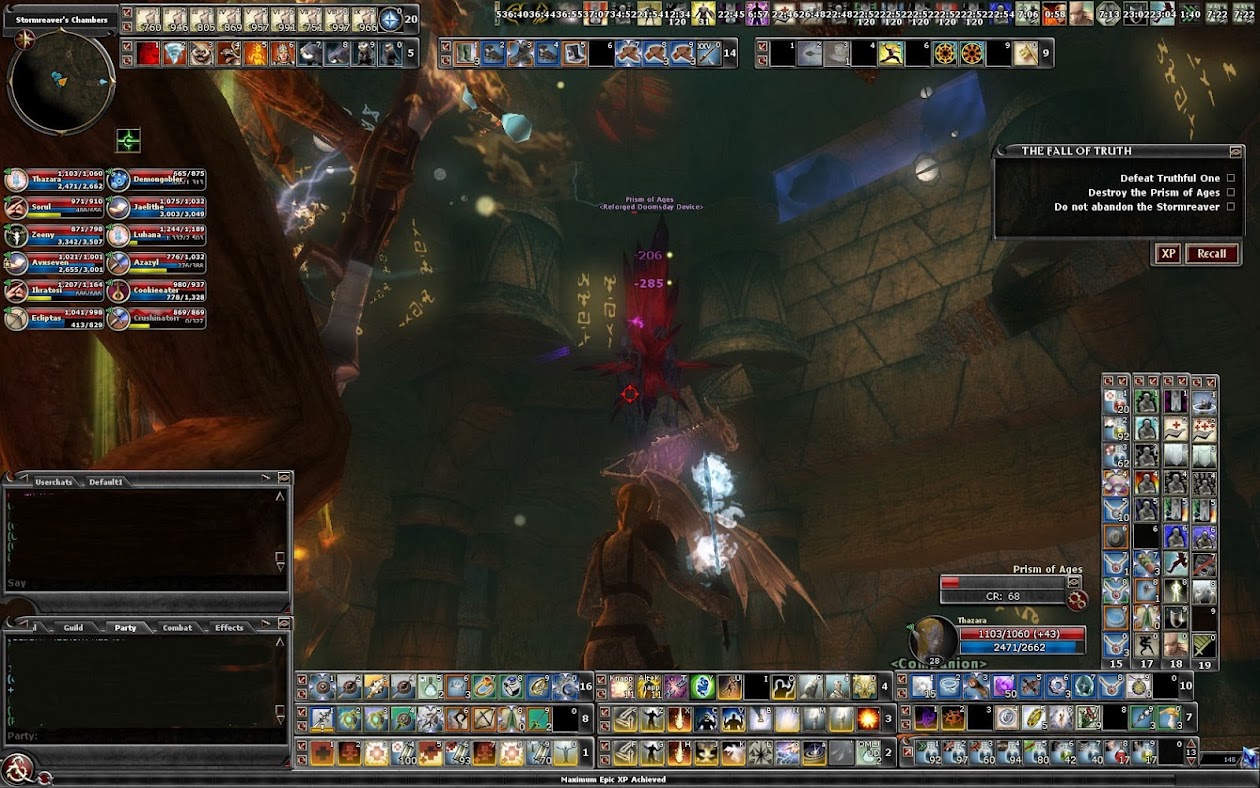
Task: Click the up arrow next to hotbar 13
Action: 1190,744
